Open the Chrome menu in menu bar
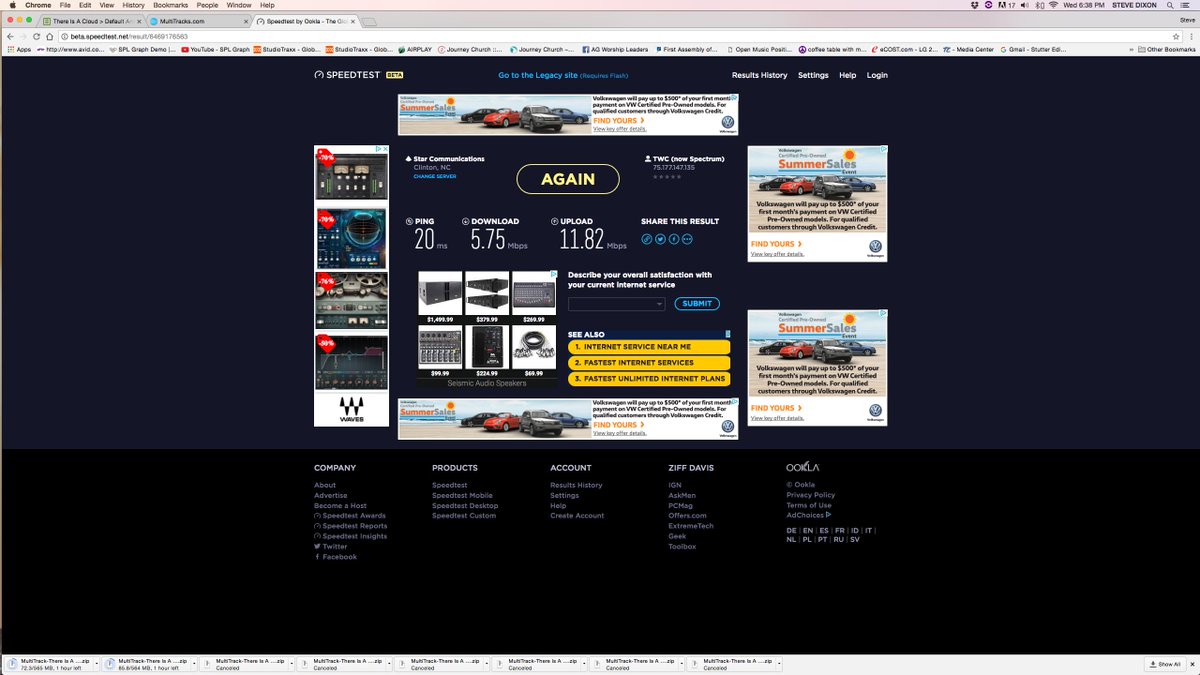 [38, 5]
